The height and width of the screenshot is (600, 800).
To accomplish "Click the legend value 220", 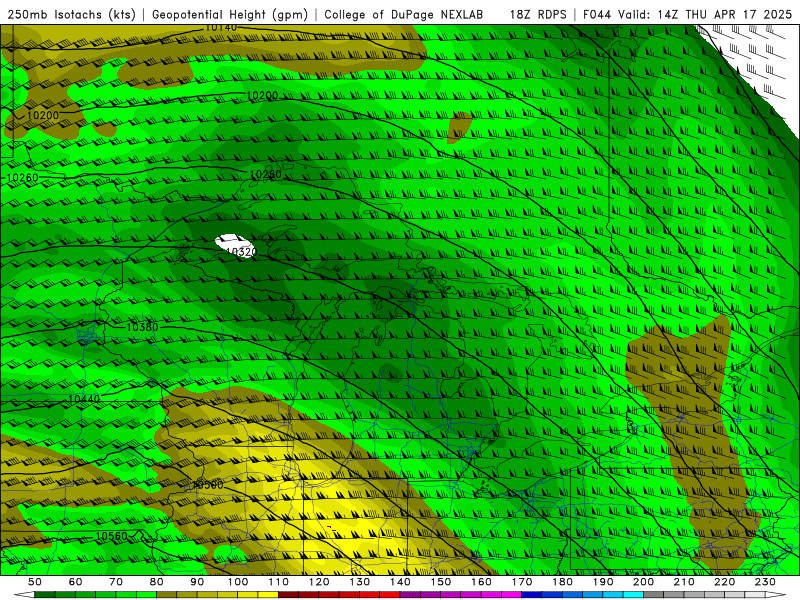I will tap(726, 582).
